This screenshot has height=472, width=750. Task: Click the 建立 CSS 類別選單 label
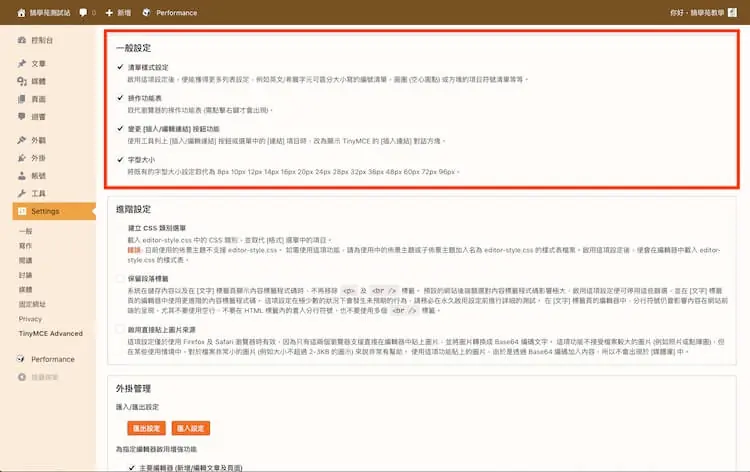click(x=157, y=228)
